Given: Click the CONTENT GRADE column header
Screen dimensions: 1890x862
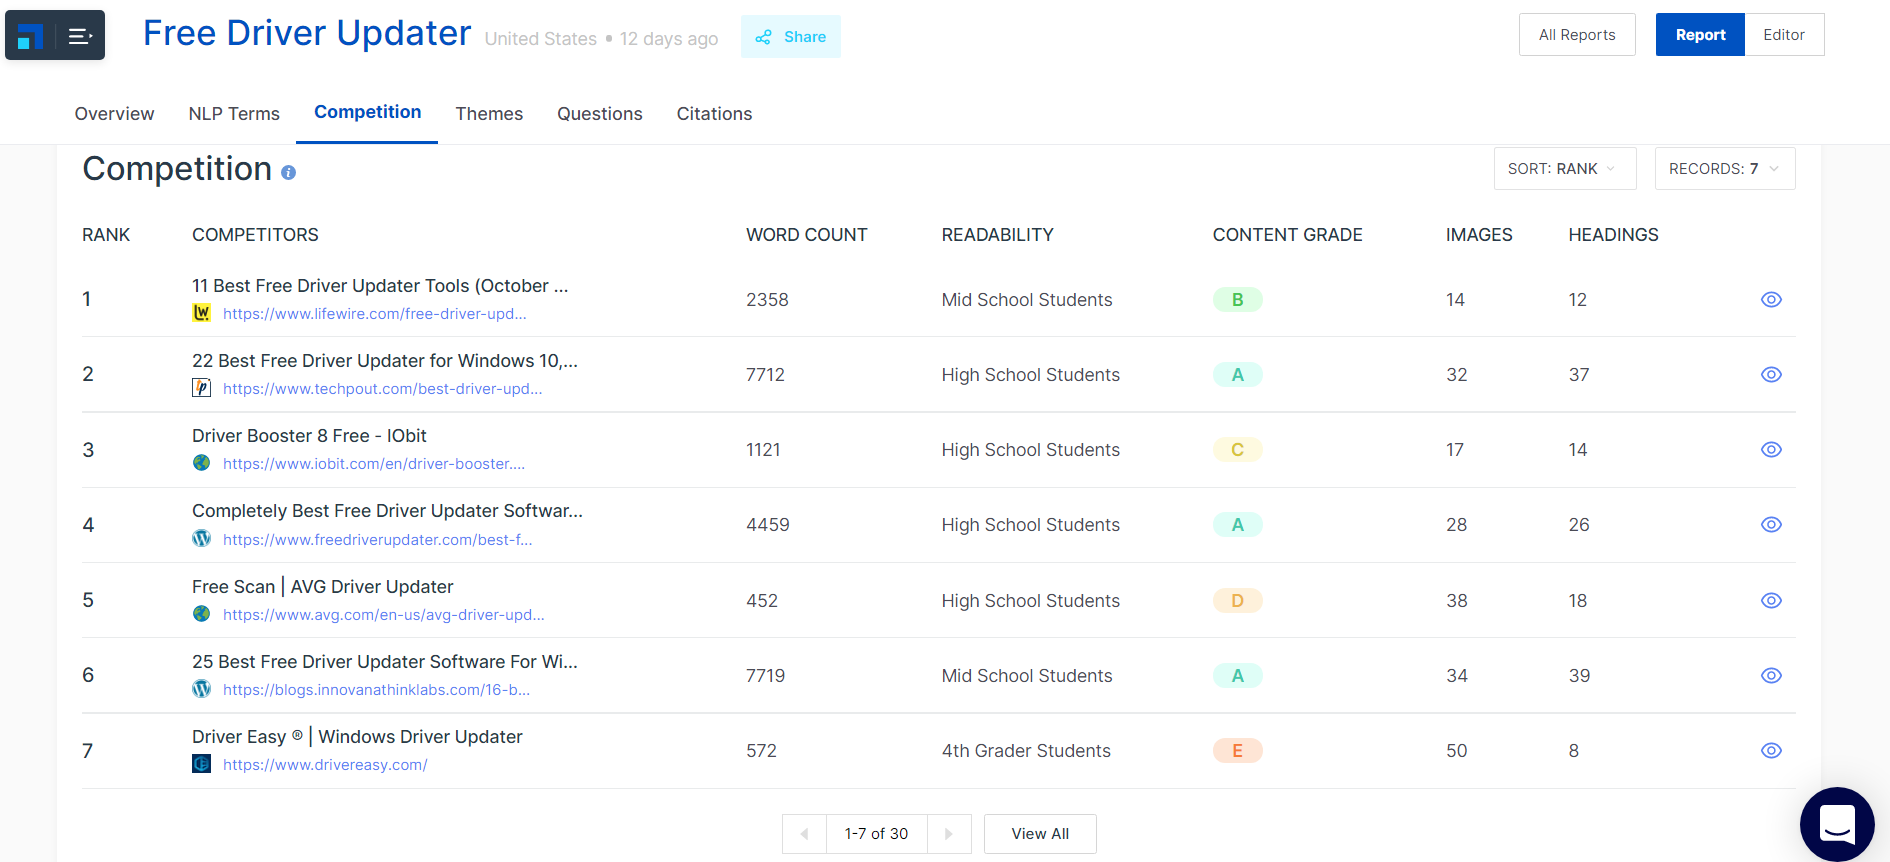Looking at the screenshot, I should 1288,235.
